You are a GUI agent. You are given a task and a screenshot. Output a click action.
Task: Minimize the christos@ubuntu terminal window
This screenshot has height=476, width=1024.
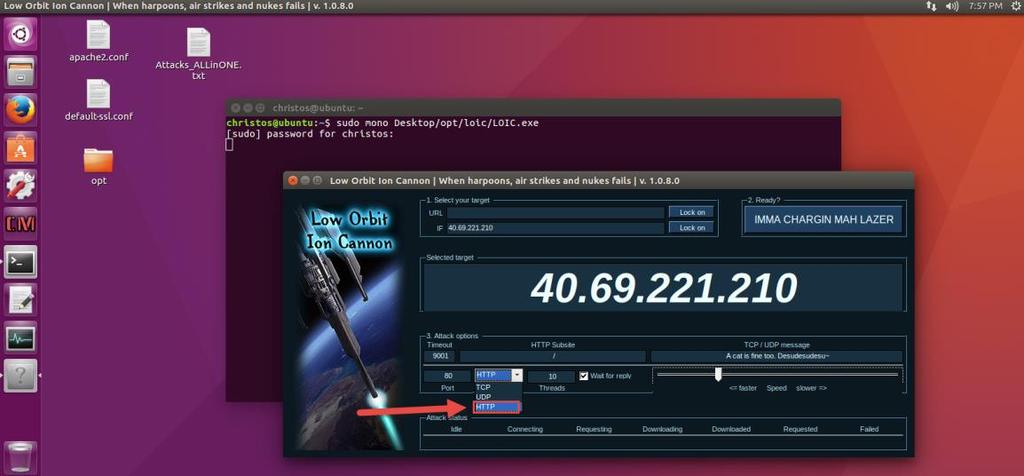click(x=248, y=108)
